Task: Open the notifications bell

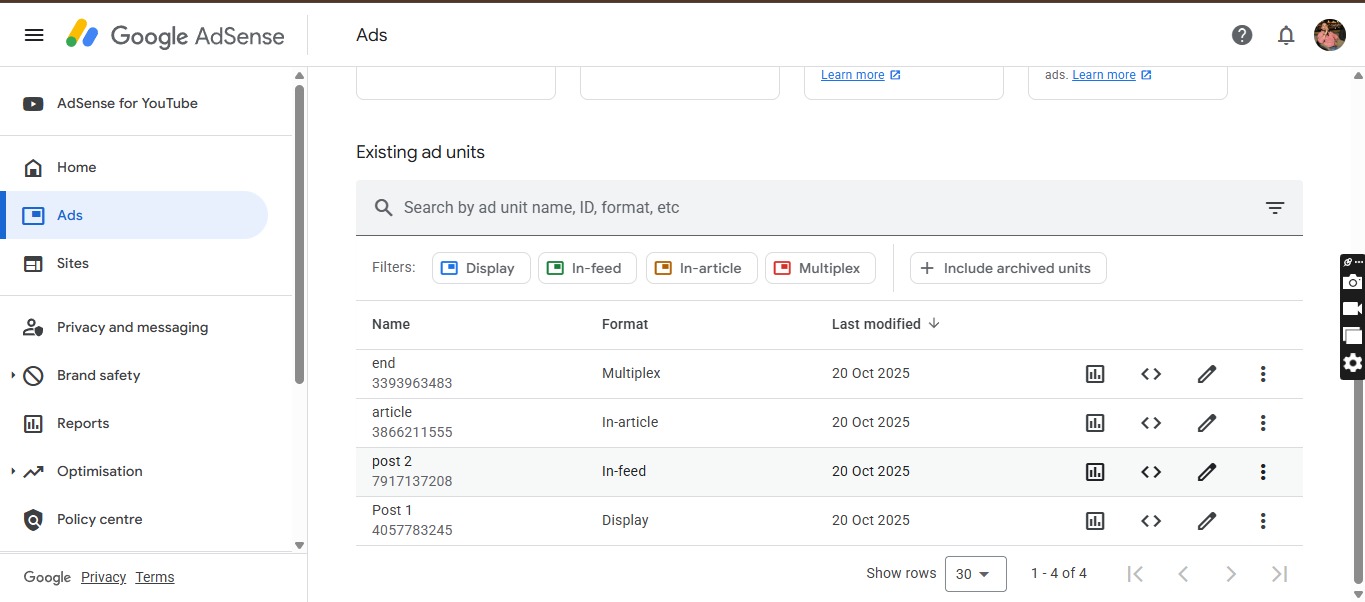Action: click(1286, 35)
